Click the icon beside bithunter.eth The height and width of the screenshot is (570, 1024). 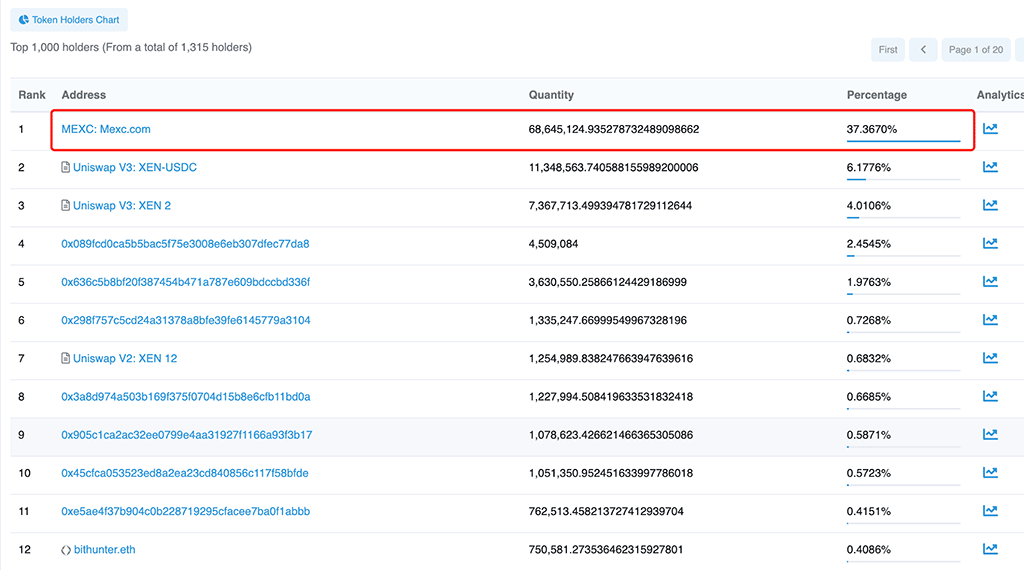[66, 550]
